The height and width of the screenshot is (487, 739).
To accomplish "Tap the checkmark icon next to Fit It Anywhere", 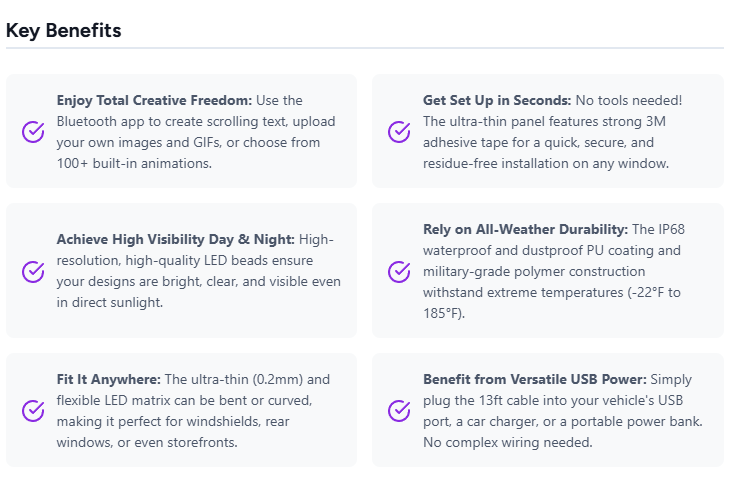I will 33,410.
